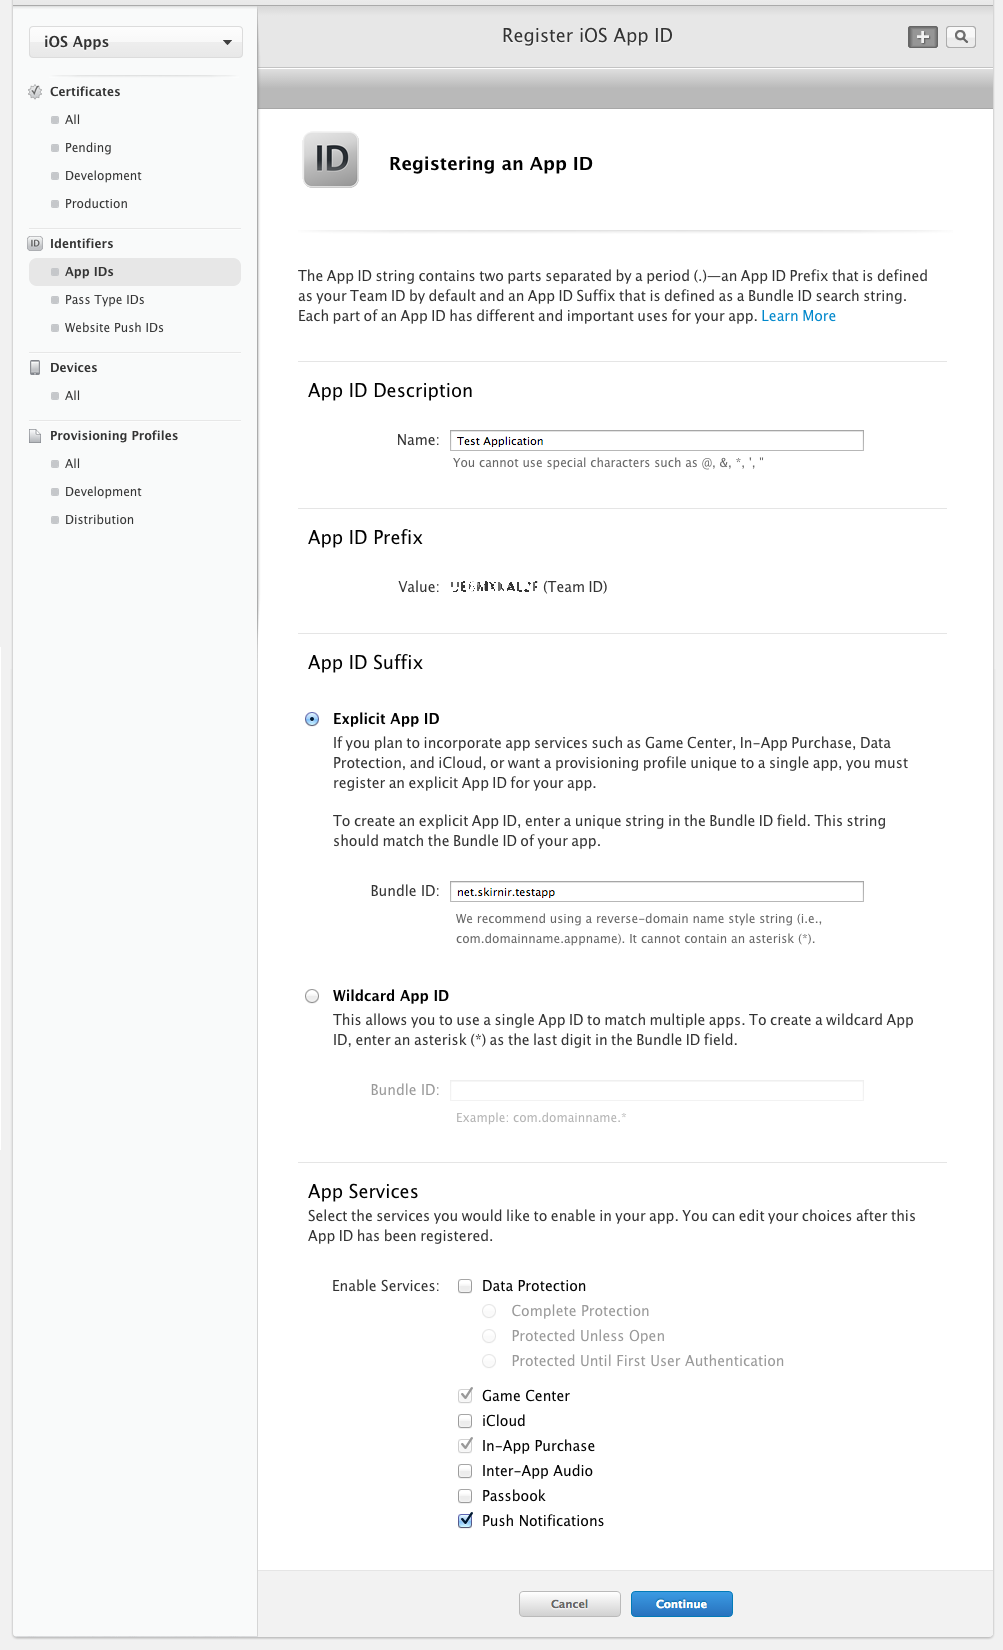Click the plus add-new icon in header
The image size is (1003, 1650).
tap(922, 37)
